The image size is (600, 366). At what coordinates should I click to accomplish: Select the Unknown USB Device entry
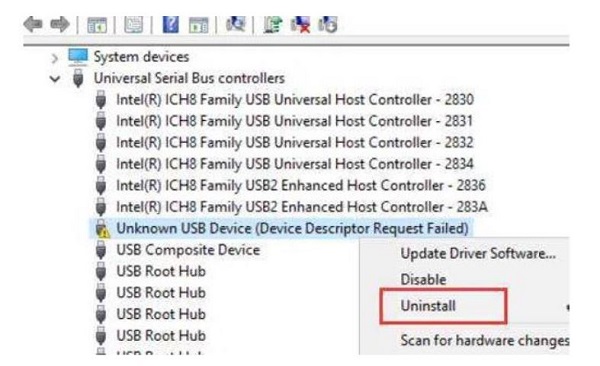[292, 229]
